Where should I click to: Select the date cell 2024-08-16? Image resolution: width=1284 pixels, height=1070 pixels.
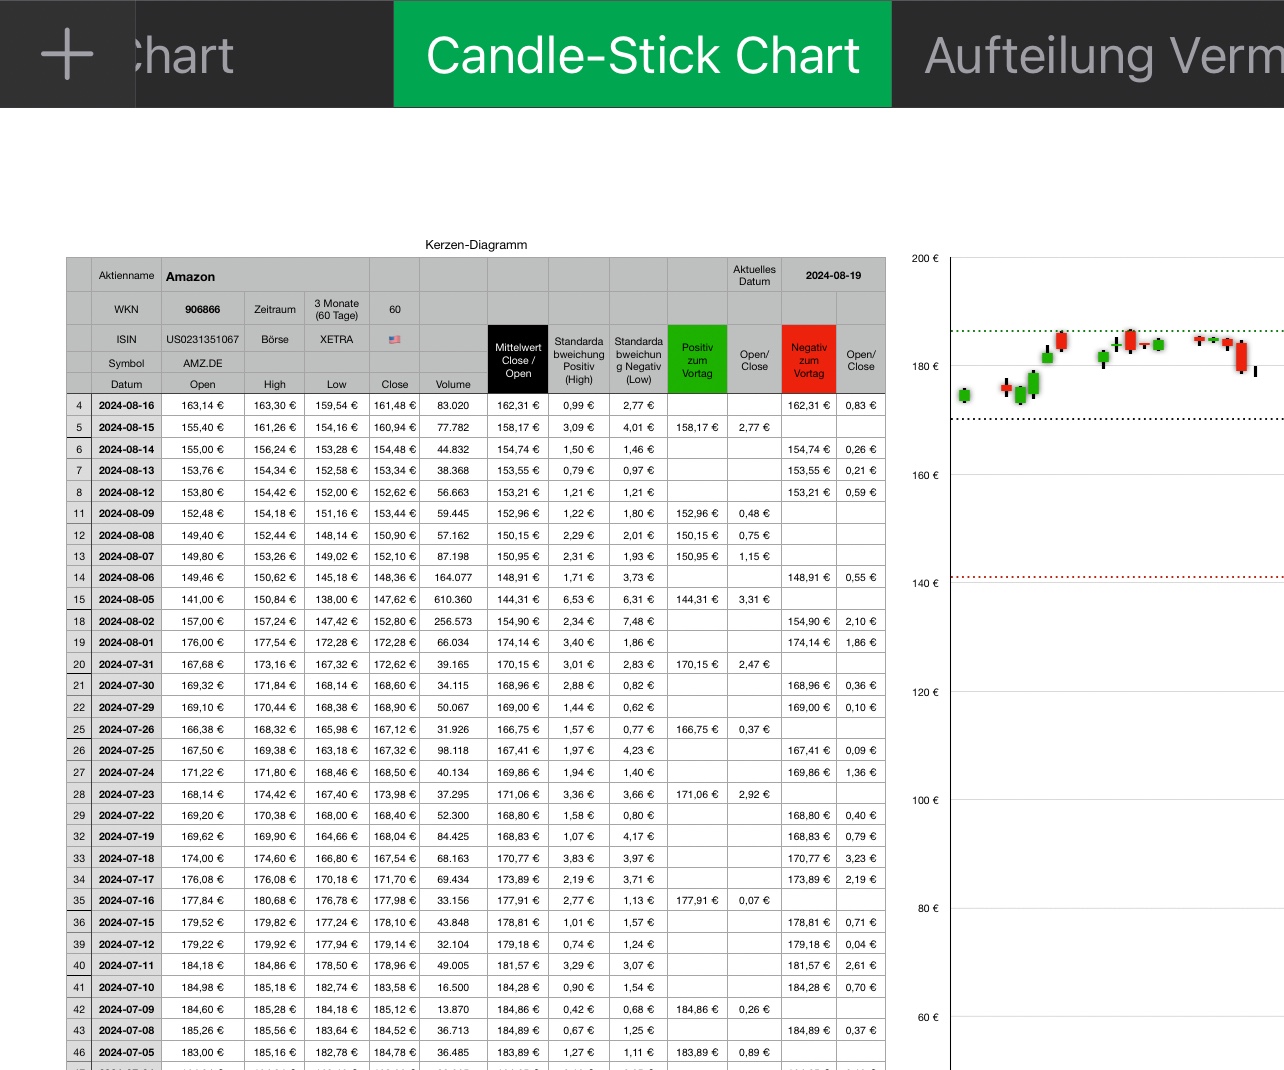pyautogui.click(x=127, y=406)
